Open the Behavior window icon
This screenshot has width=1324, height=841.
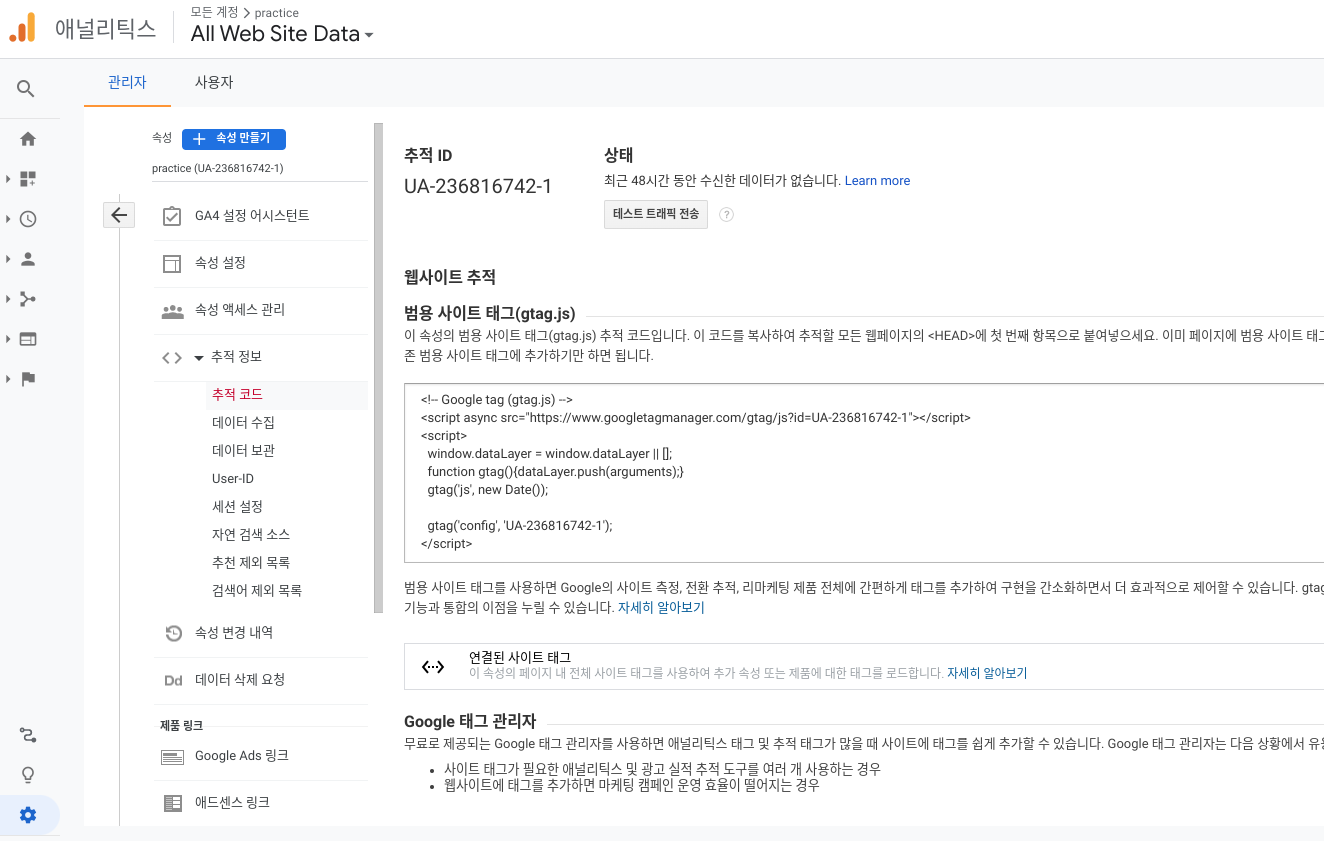click(x=28, y=339)
